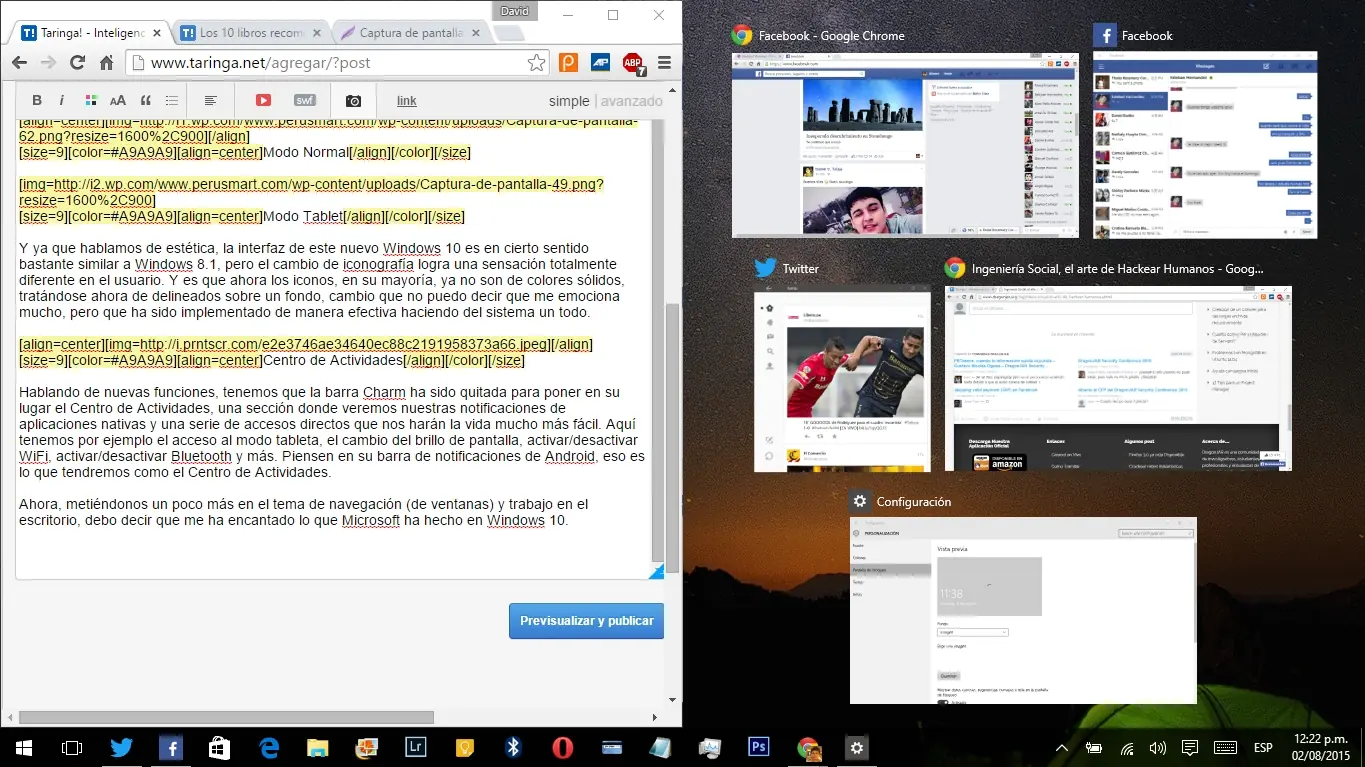Open Photoshop from the taskbar
Image resolution: width=1365 pixels, height=767 pixels.
(x=758, y=747)
